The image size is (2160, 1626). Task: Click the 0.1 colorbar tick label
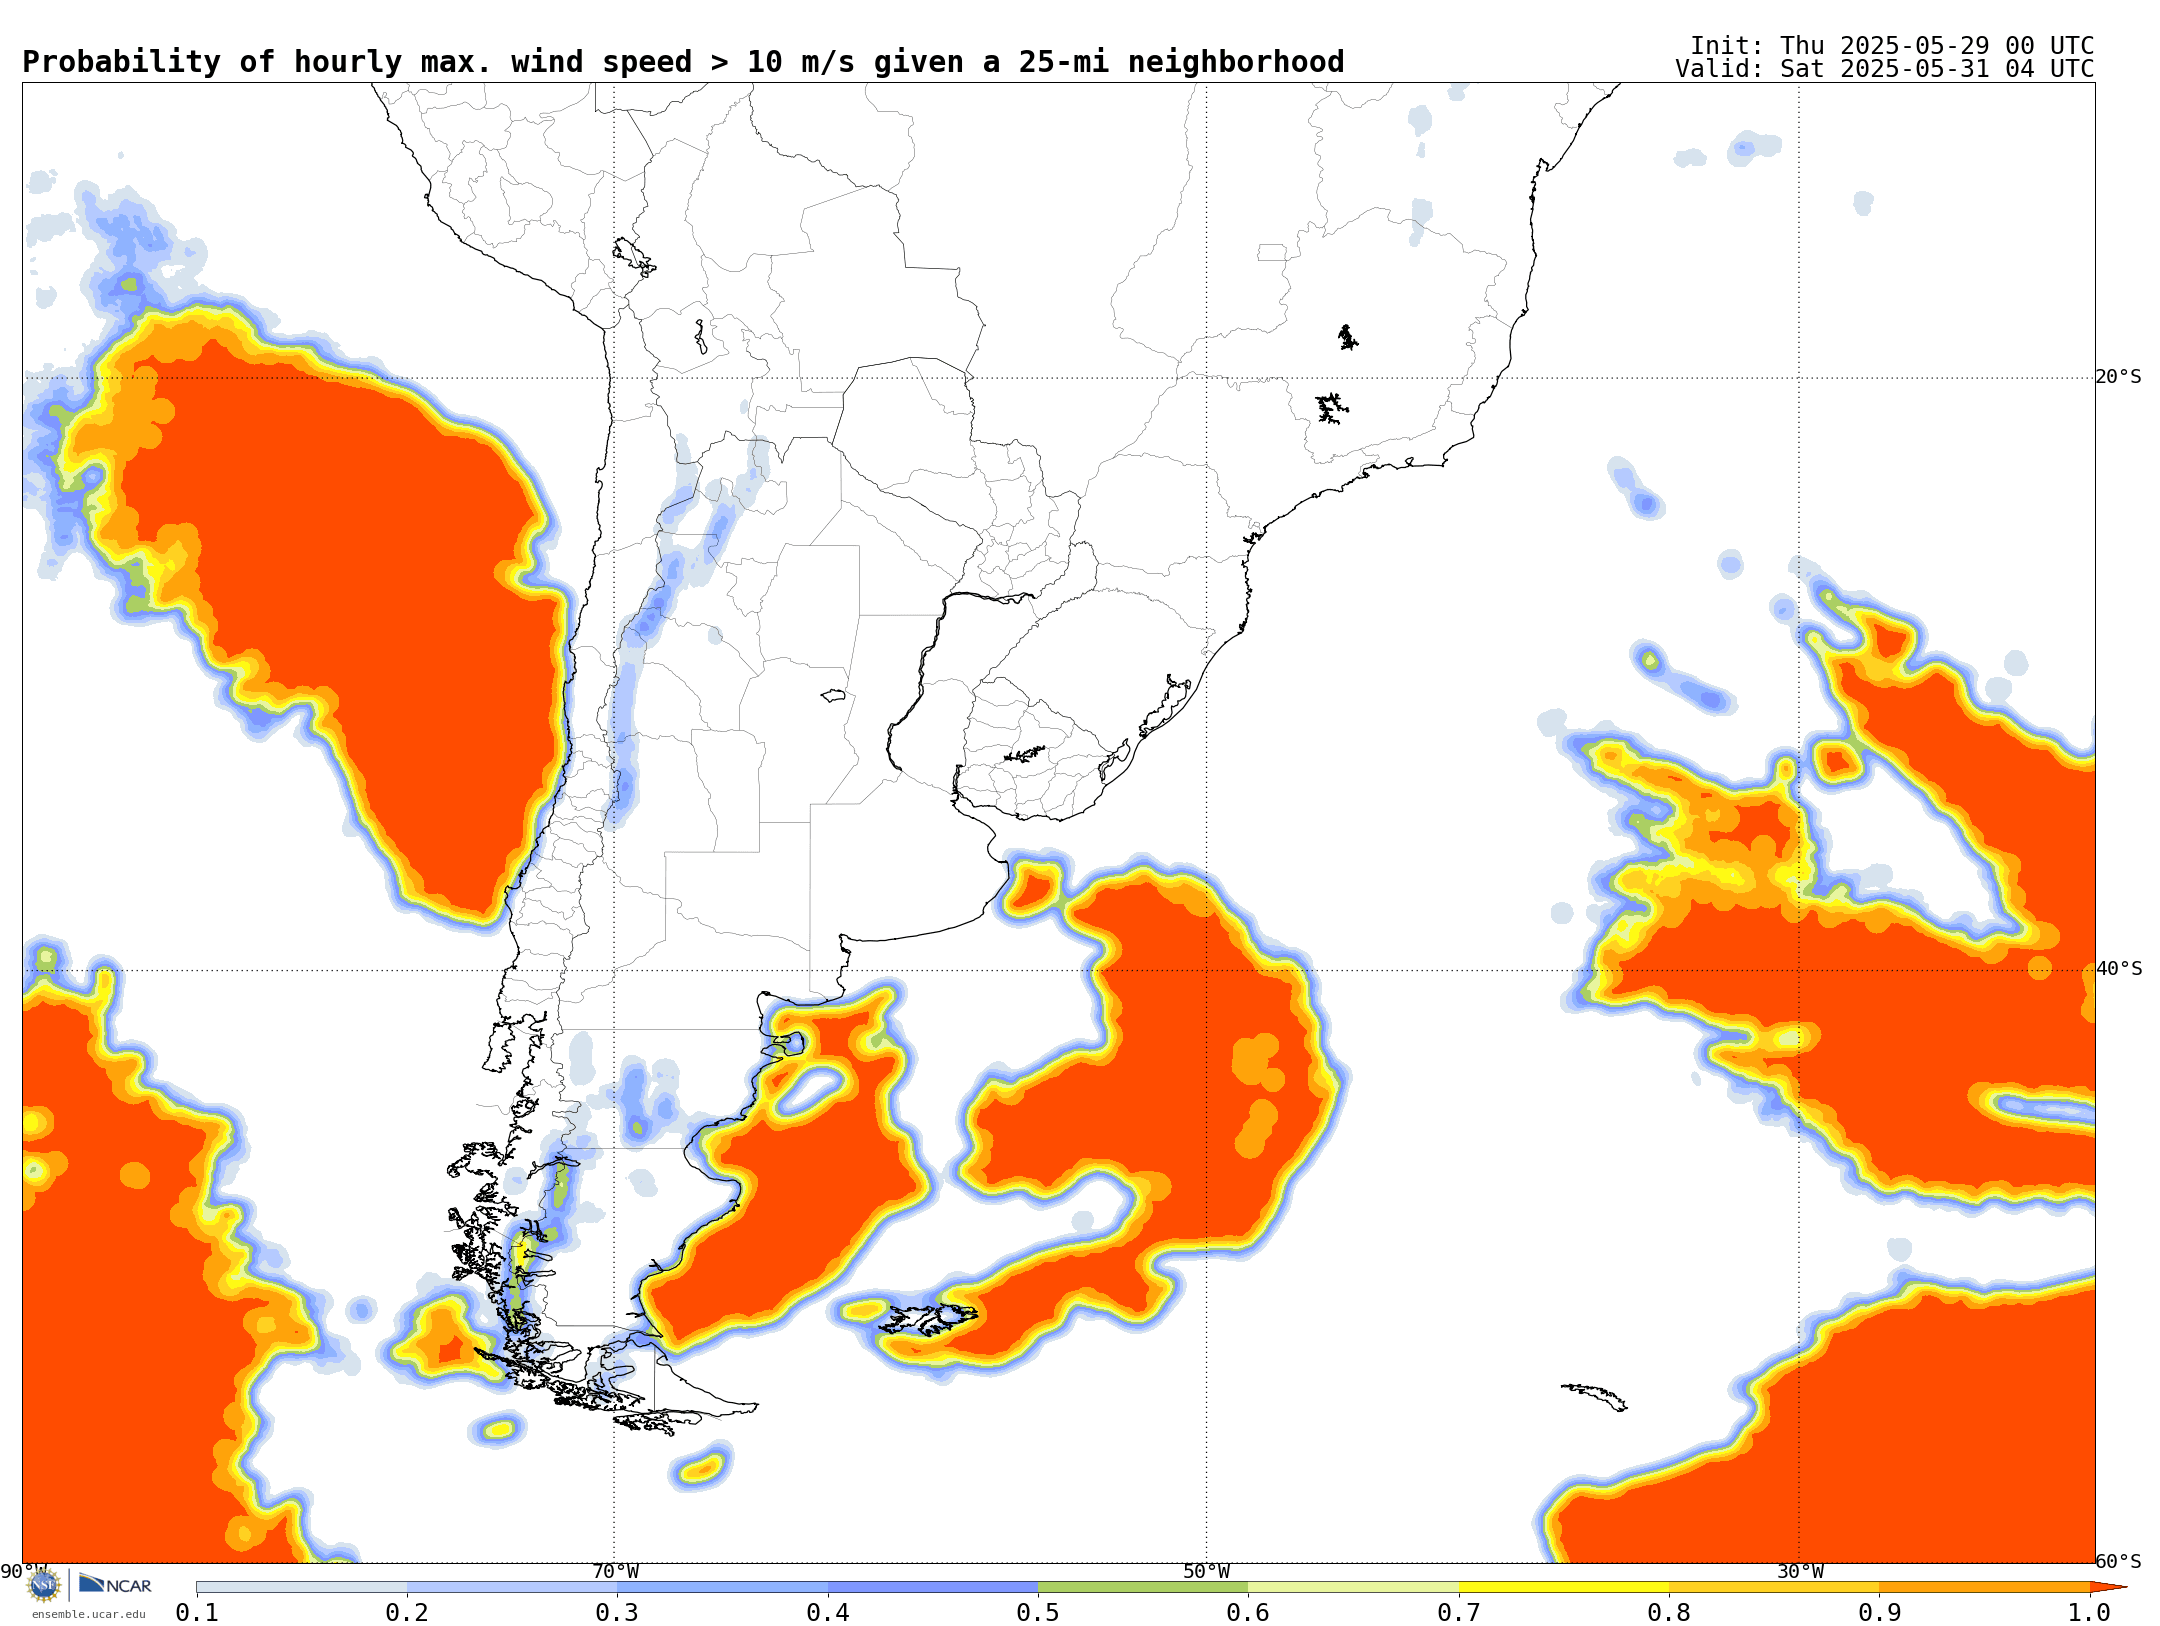pos(197,1613)
